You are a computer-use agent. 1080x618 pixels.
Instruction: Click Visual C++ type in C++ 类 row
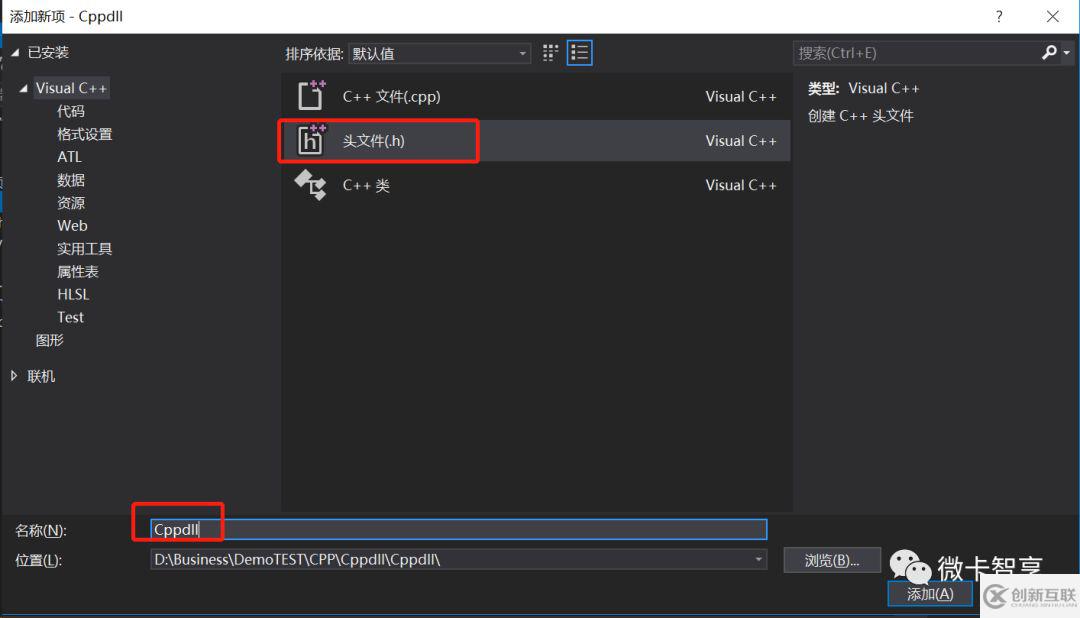coord(741,185)
